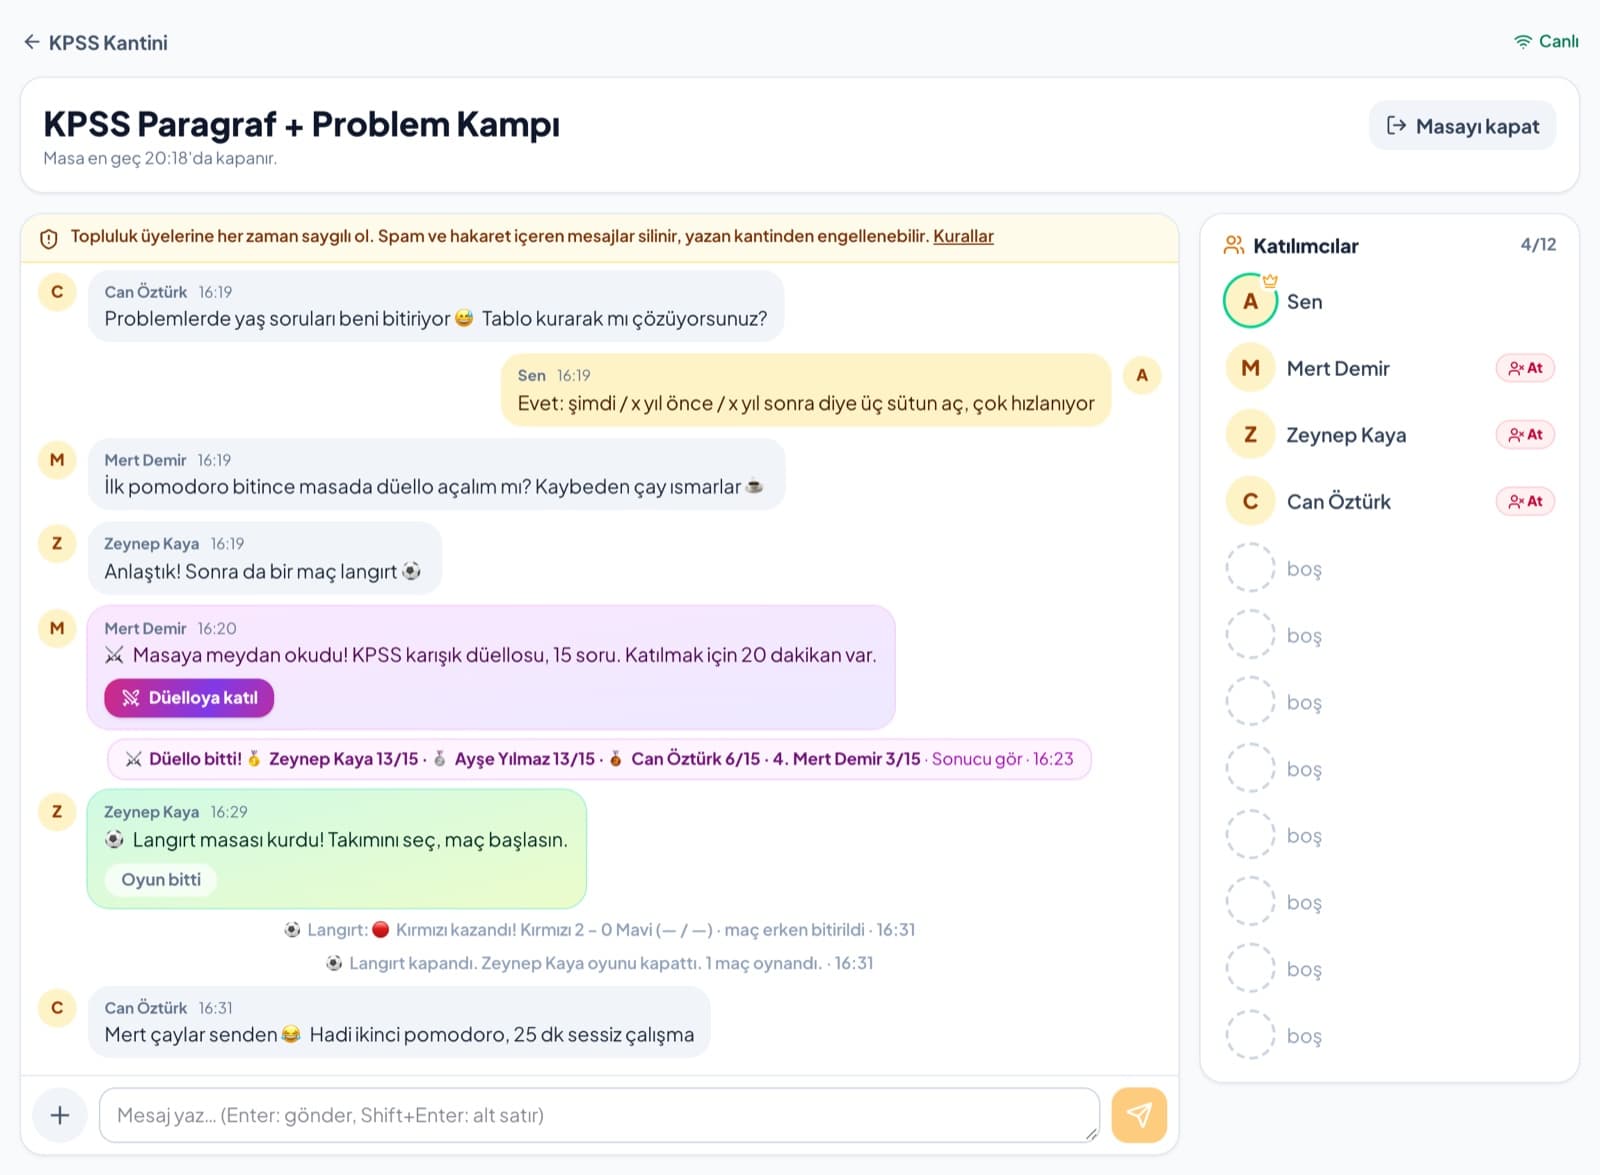Click Can Öztürk's name in participants list

pyautogui.click(x=1338, y=502)
